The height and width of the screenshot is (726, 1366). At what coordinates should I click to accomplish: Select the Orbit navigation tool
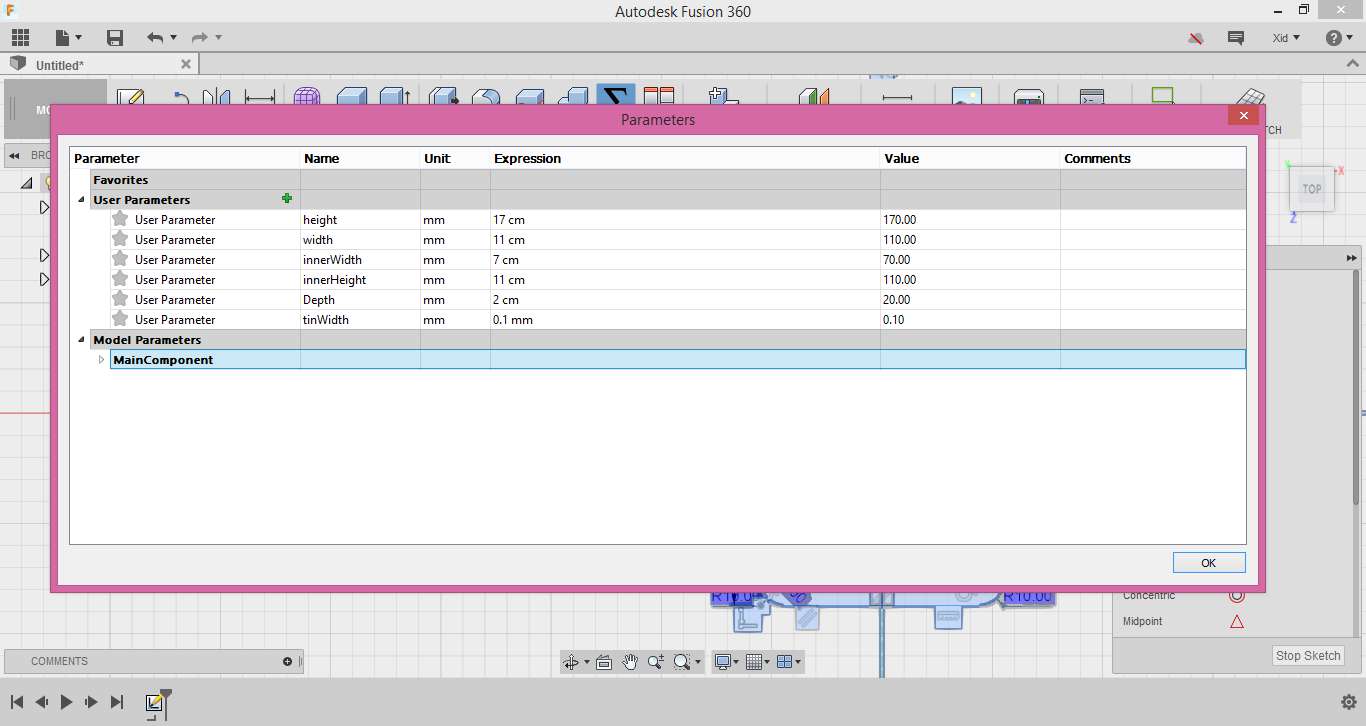tap(571, 662)
